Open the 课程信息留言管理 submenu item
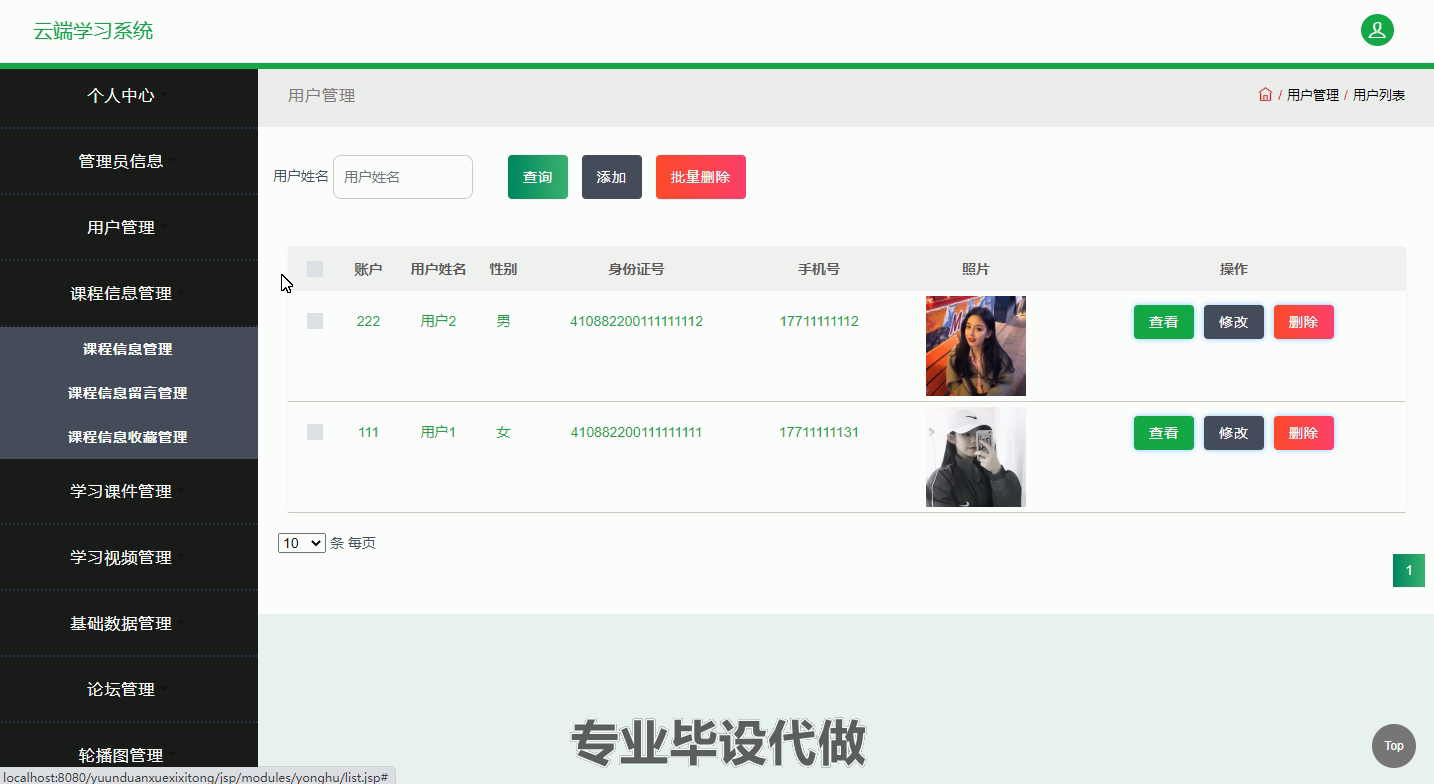This screenshot has height=784, width=1434. coord(128,393)
